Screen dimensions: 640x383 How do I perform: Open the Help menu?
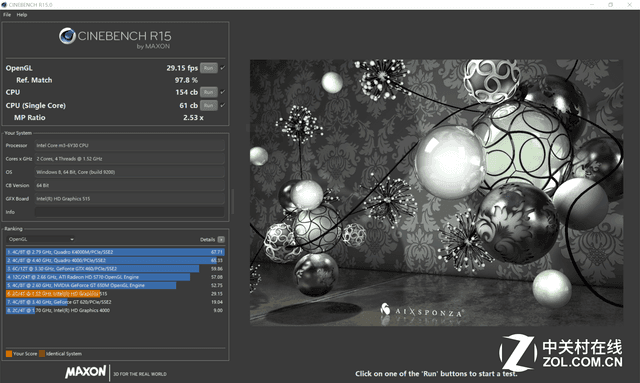tap(22, 15)
